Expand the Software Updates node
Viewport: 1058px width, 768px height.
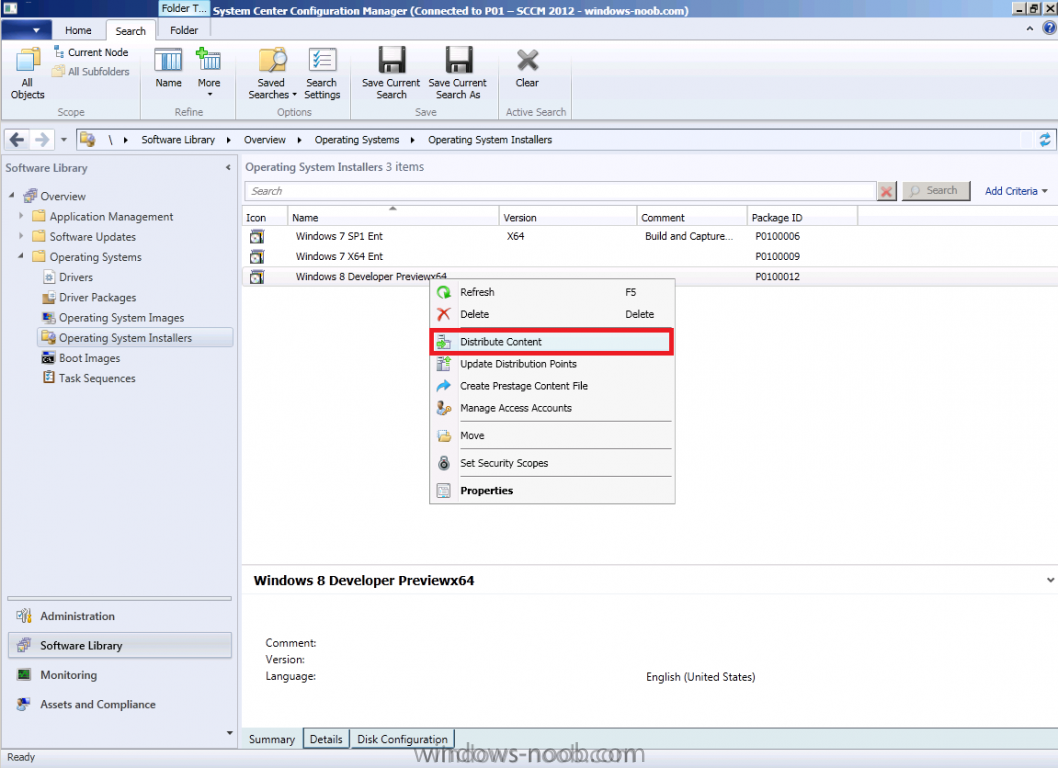click(x=21, y=236)
